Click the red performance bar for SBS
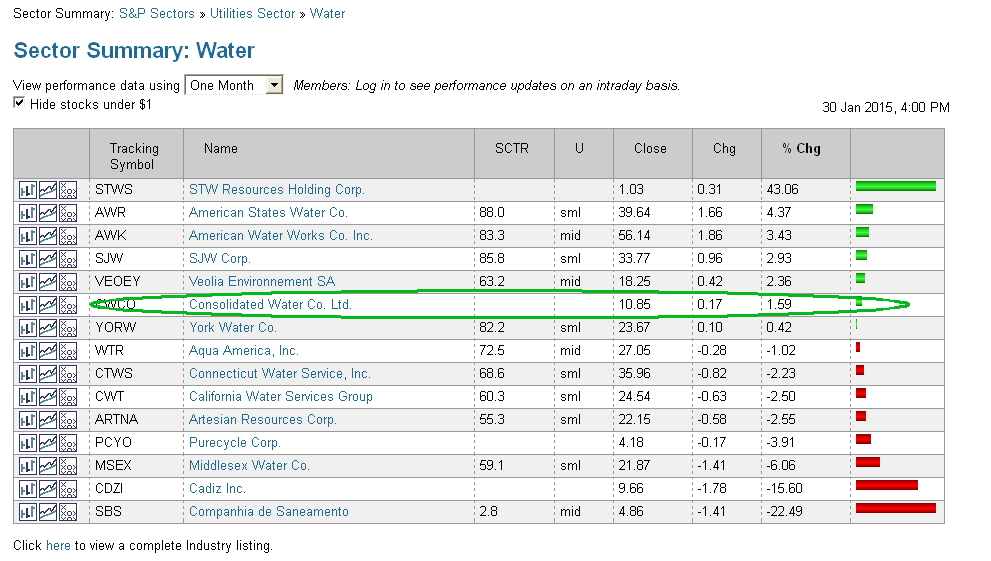991x561 pixels. pyautogui.click(x=896, y=508)
